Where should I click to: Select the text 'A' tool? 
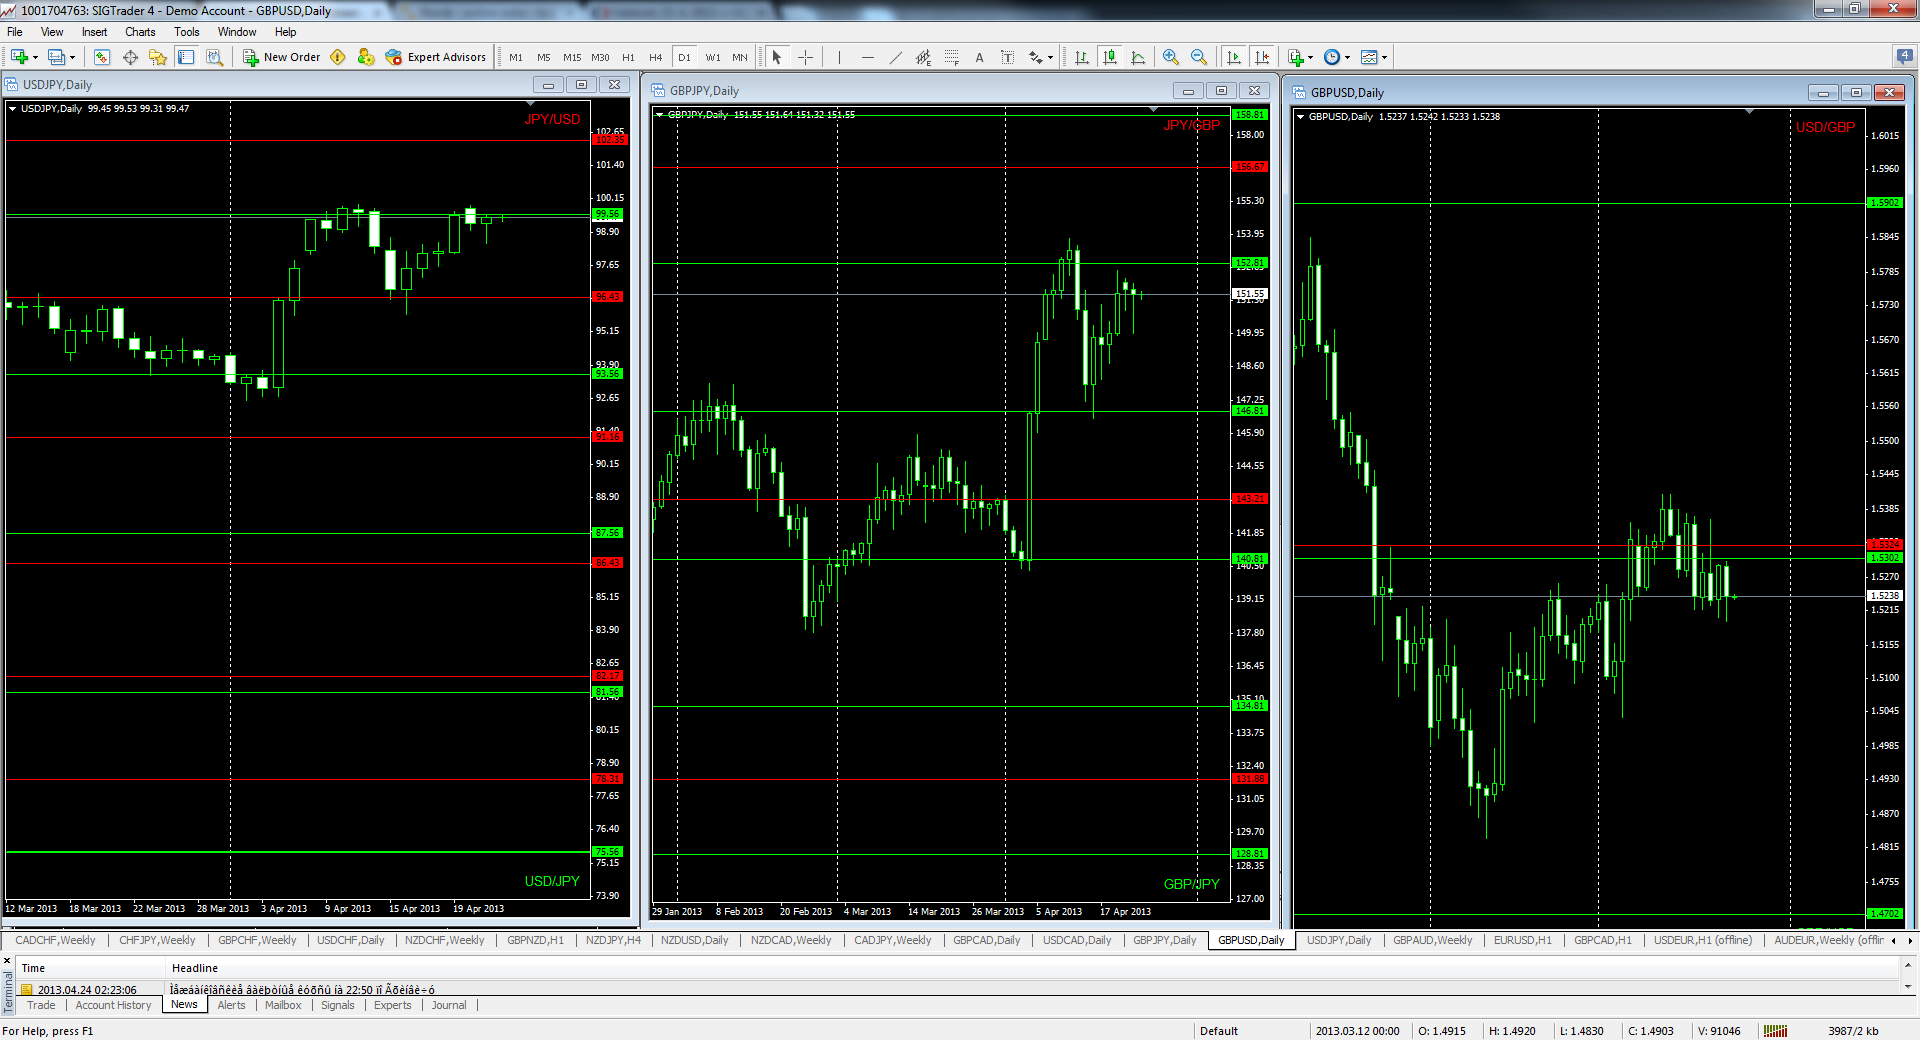coord(979,57)
